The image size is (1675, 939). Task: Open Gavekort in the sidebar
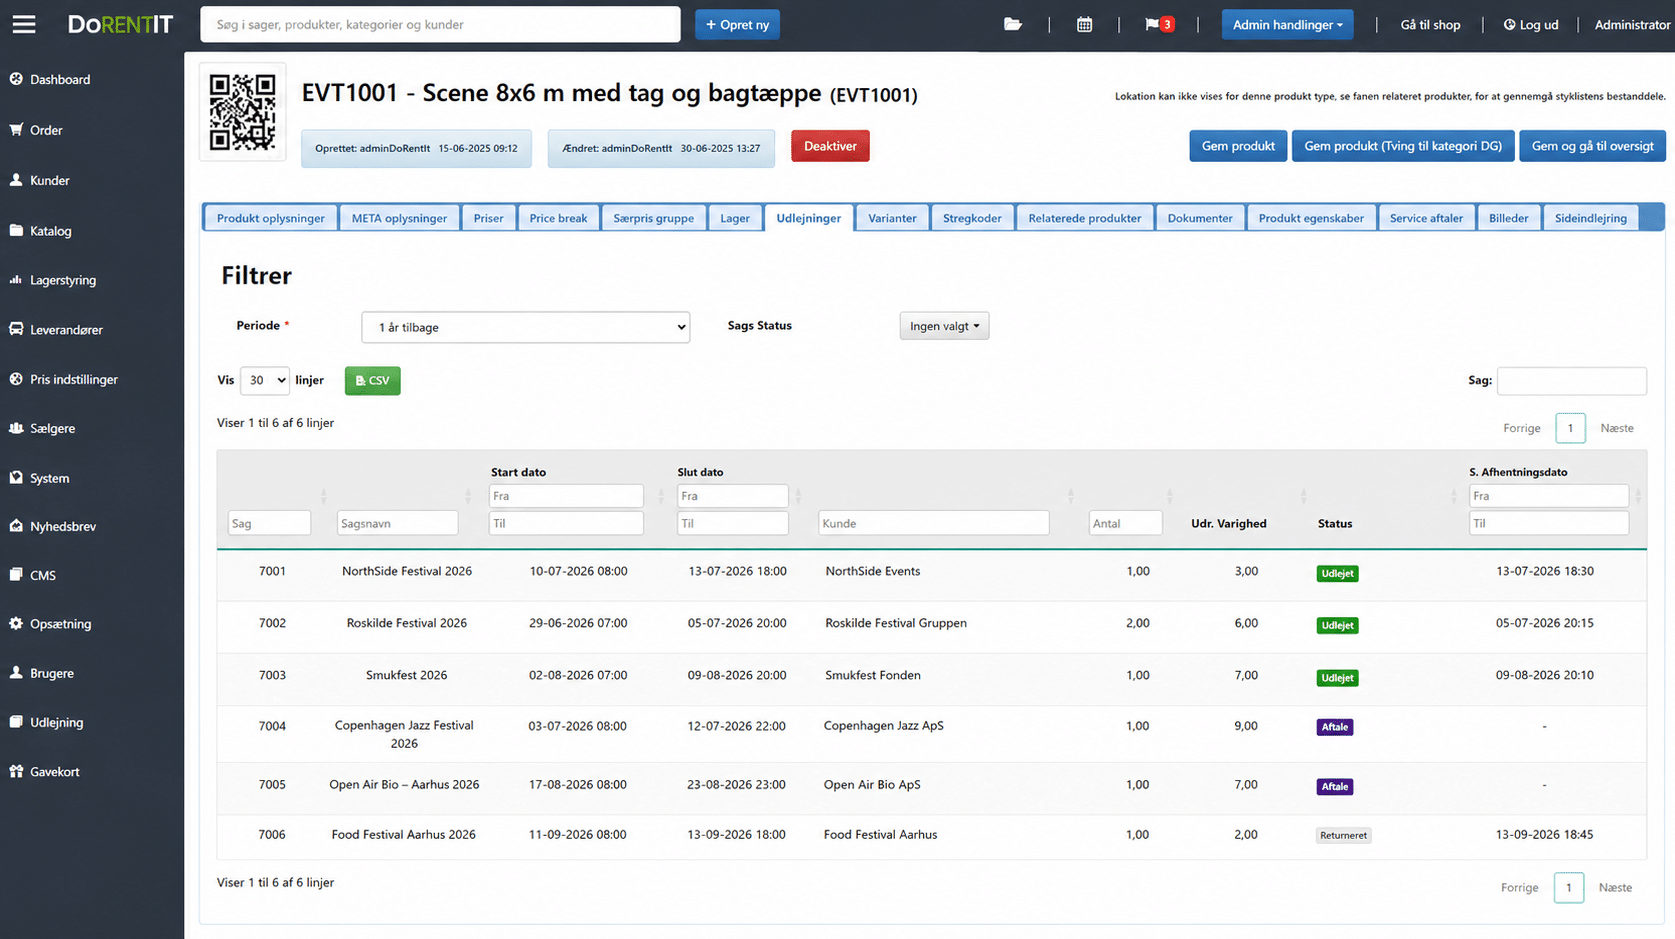point(54,771)
